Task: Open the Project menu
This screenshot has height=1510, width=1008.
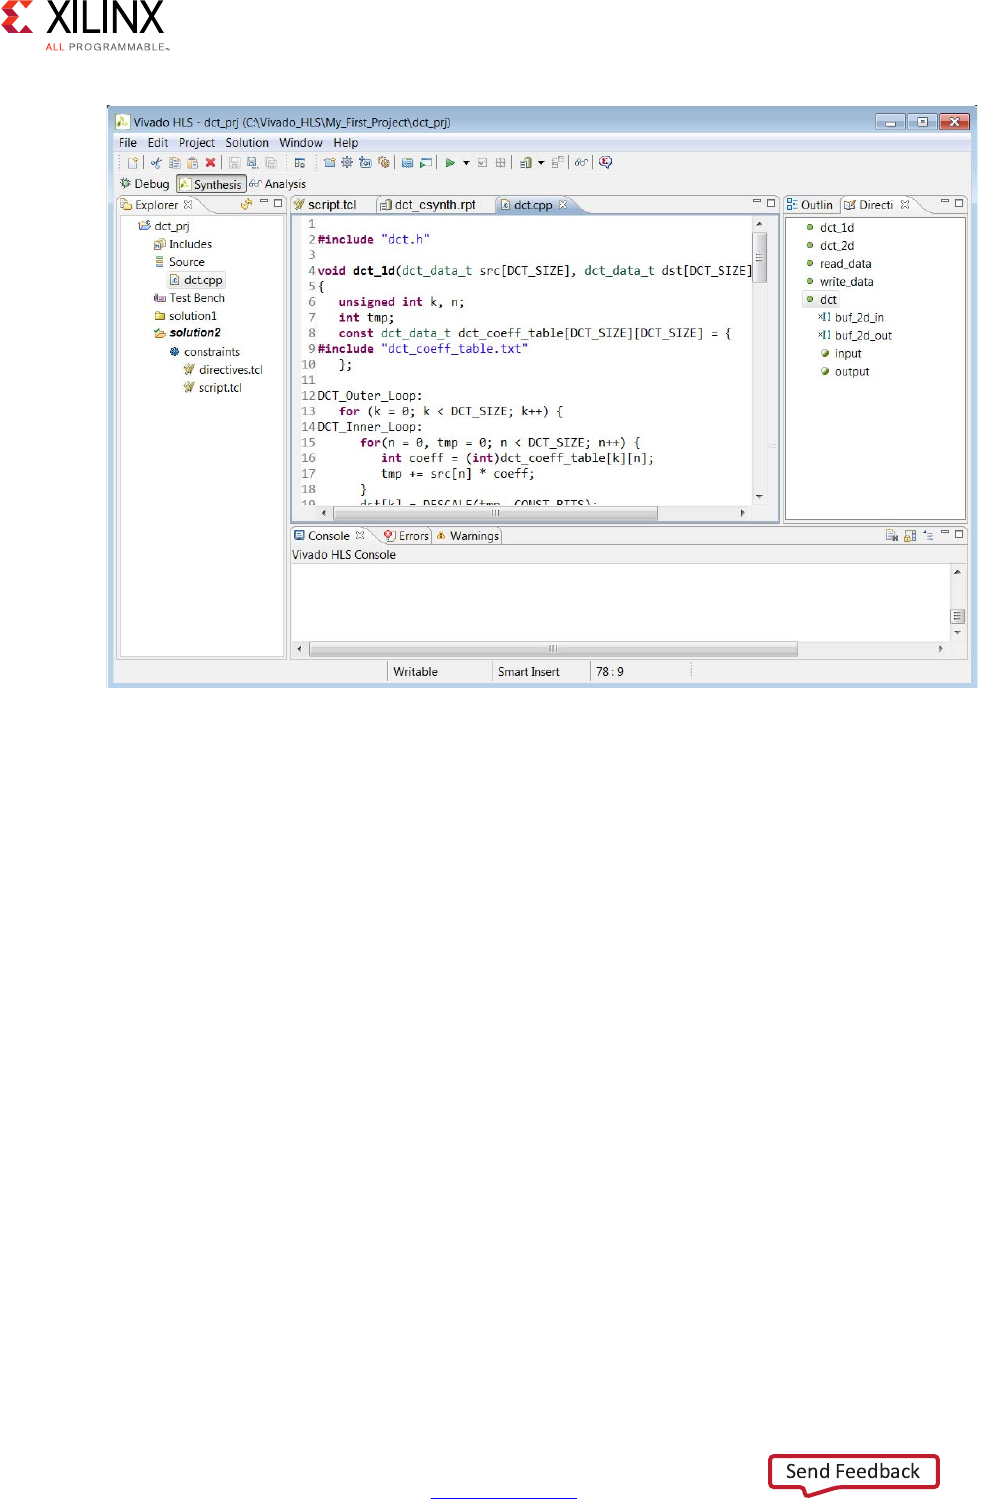Action: 197,143
